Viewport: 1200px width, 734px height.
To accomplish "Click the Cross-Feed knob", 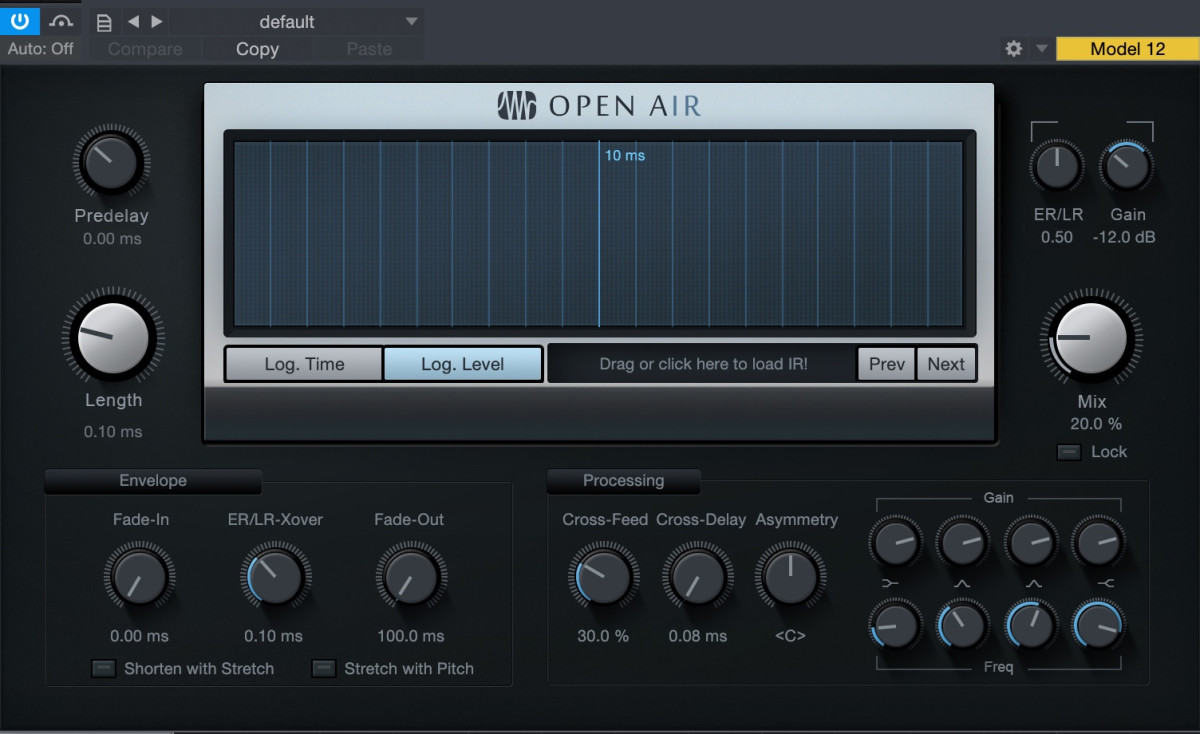I will click(603, 577).
